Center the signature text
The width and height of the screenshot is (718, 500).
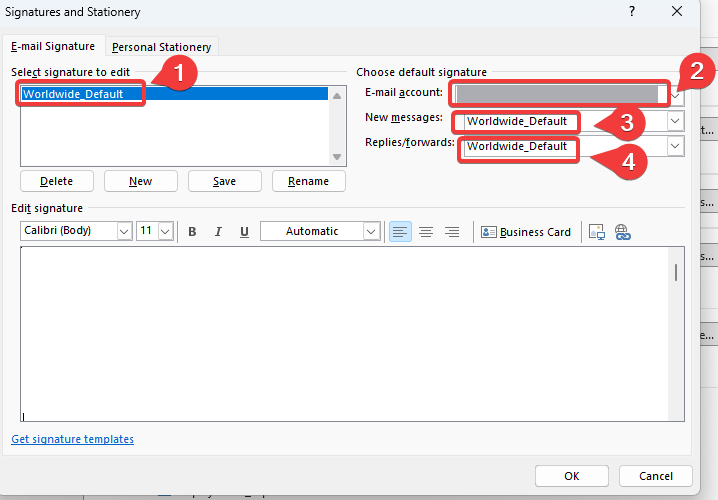point(426,231)
